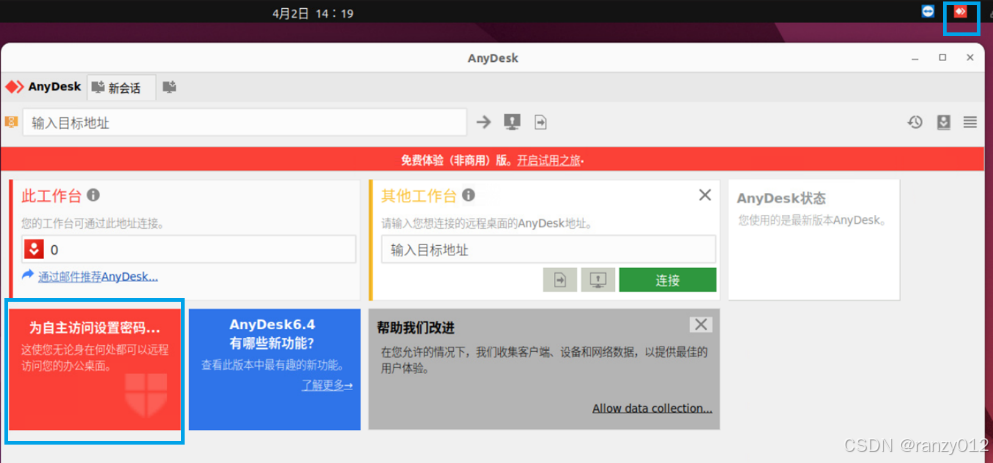Screen dimensions: 993x463
Task: Open the hamburger main menu
Action: [x=970, y=122]
